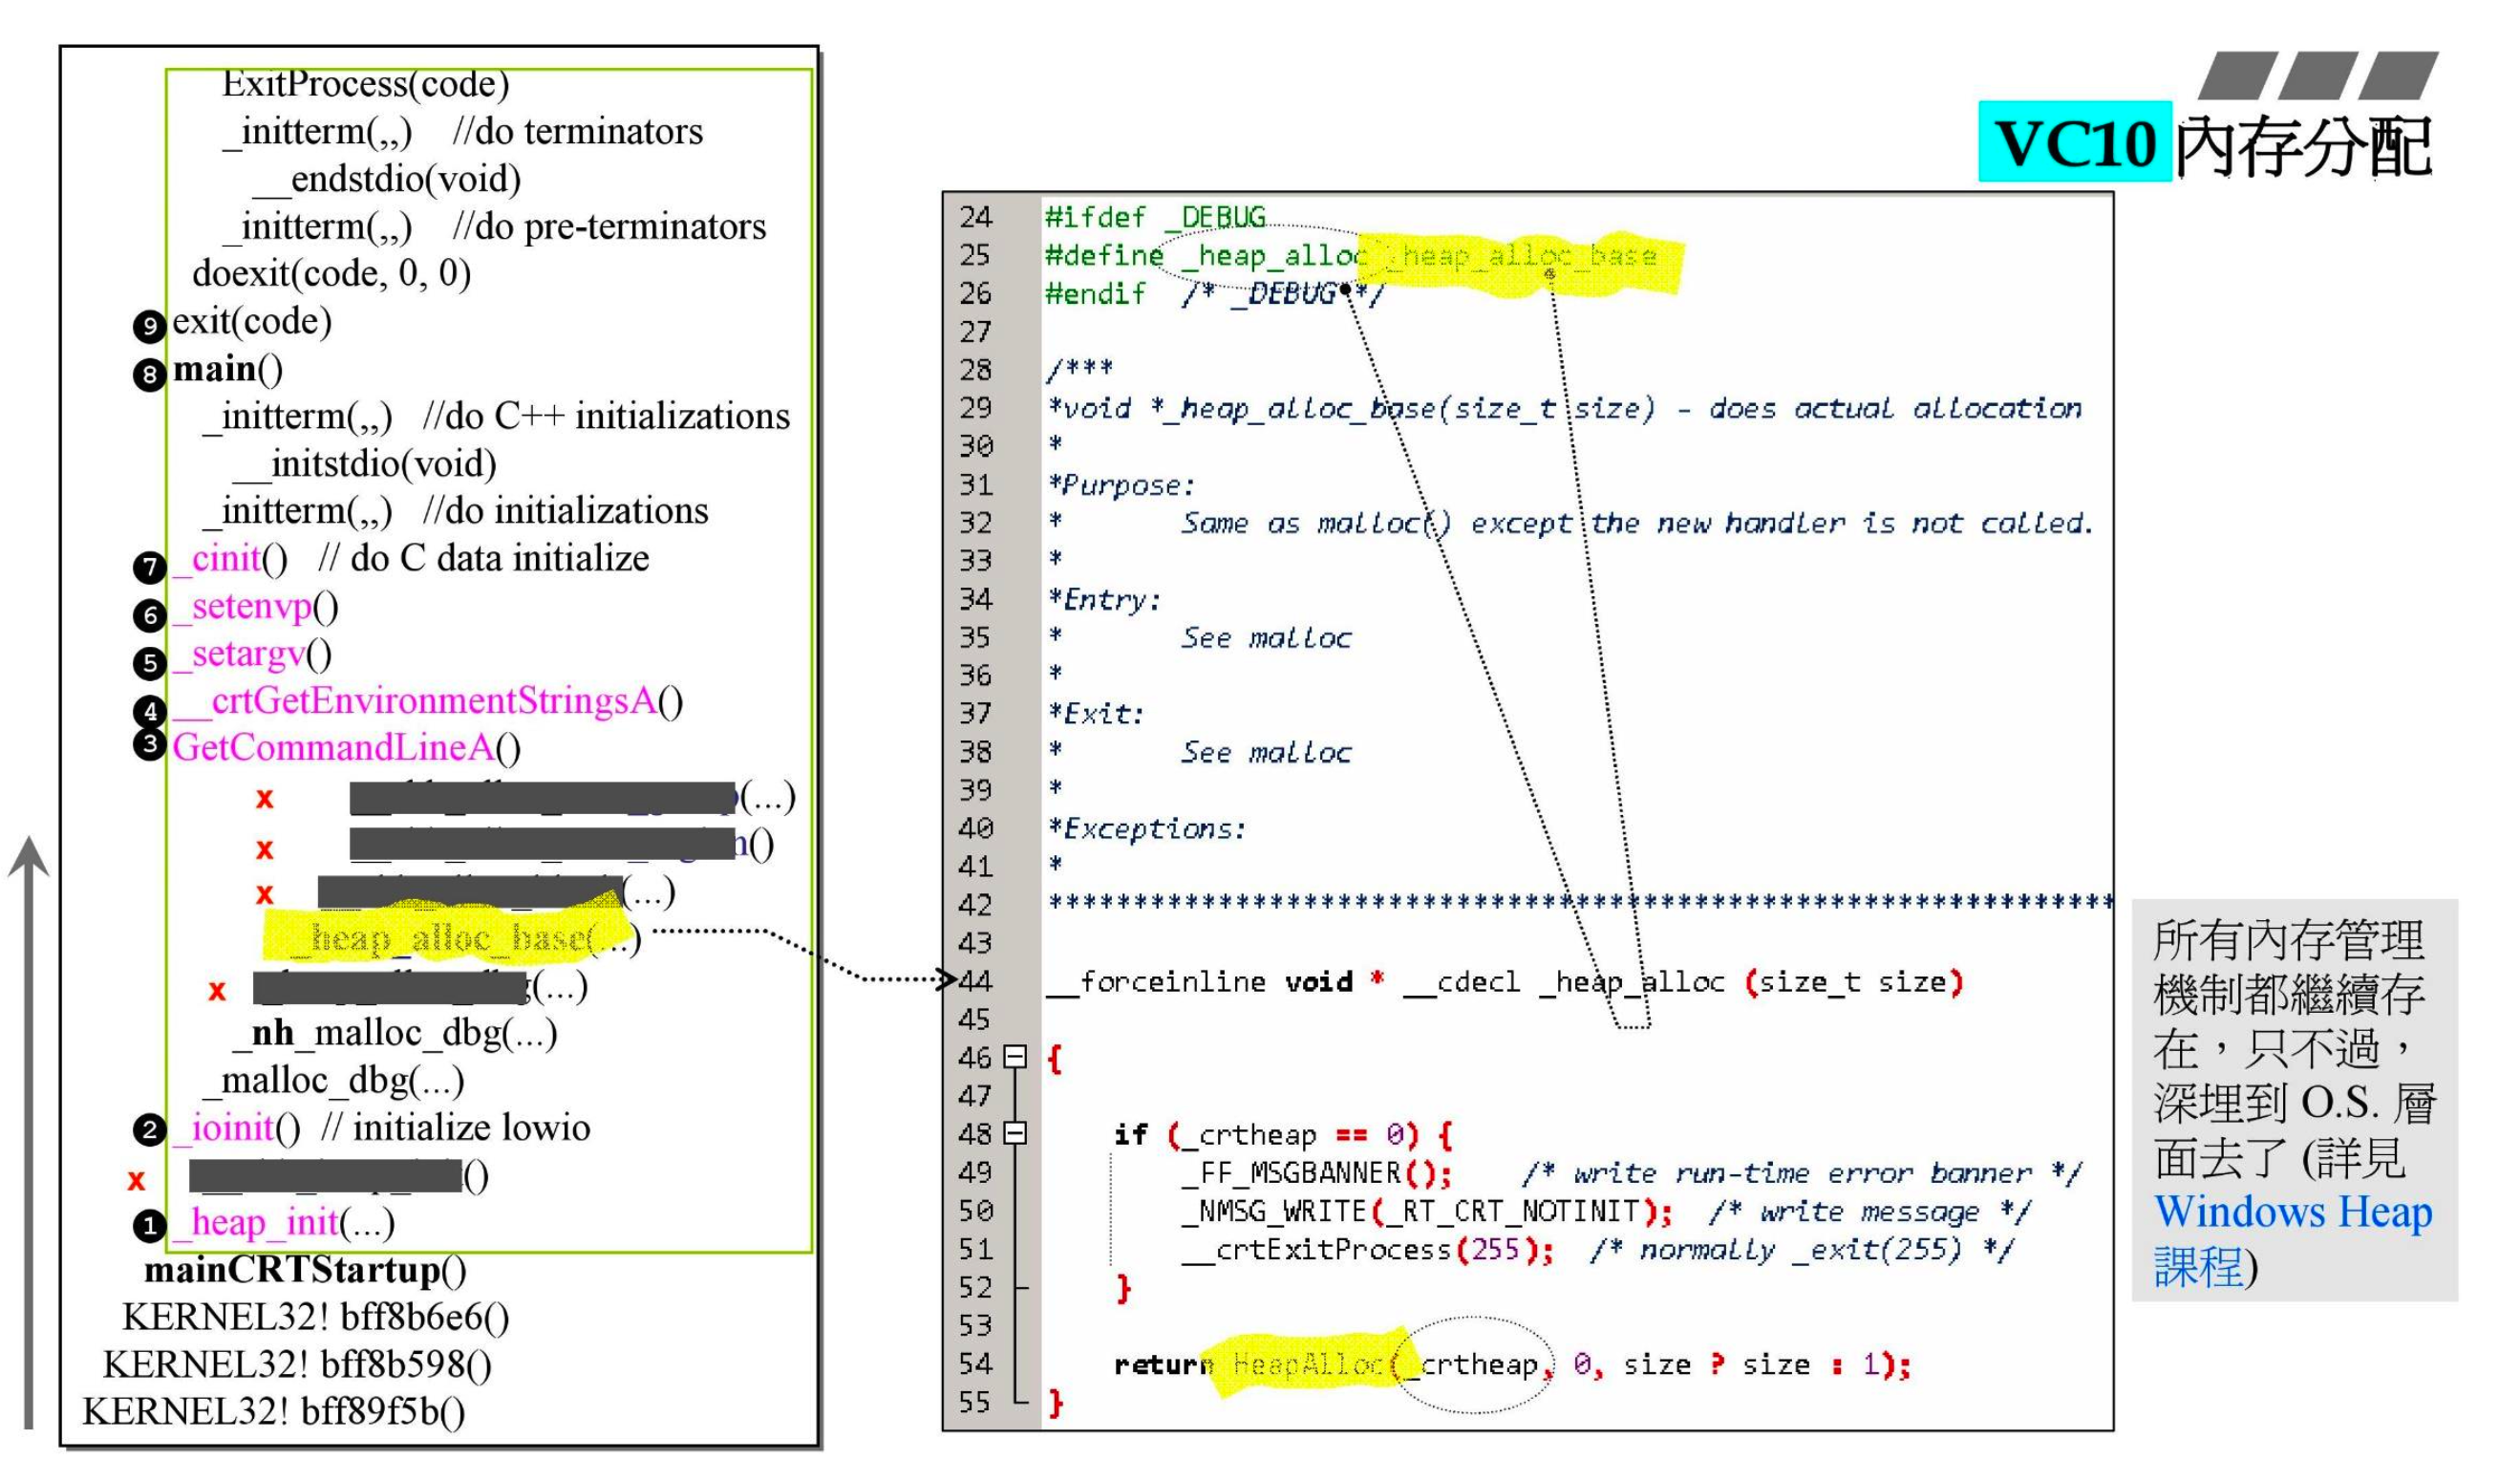Click circled number 3 next to GetCommandLineA

[149, 745]
